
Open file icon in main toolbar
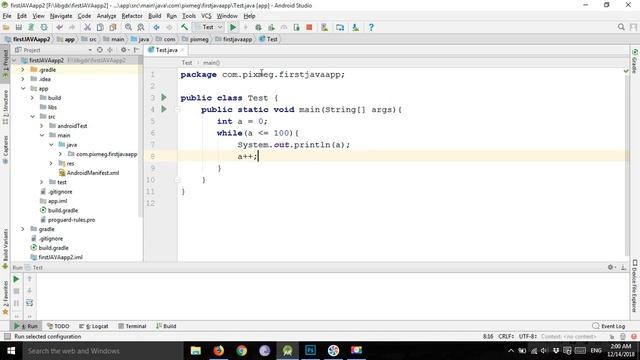pyautogui.click(x=6, y=27)
